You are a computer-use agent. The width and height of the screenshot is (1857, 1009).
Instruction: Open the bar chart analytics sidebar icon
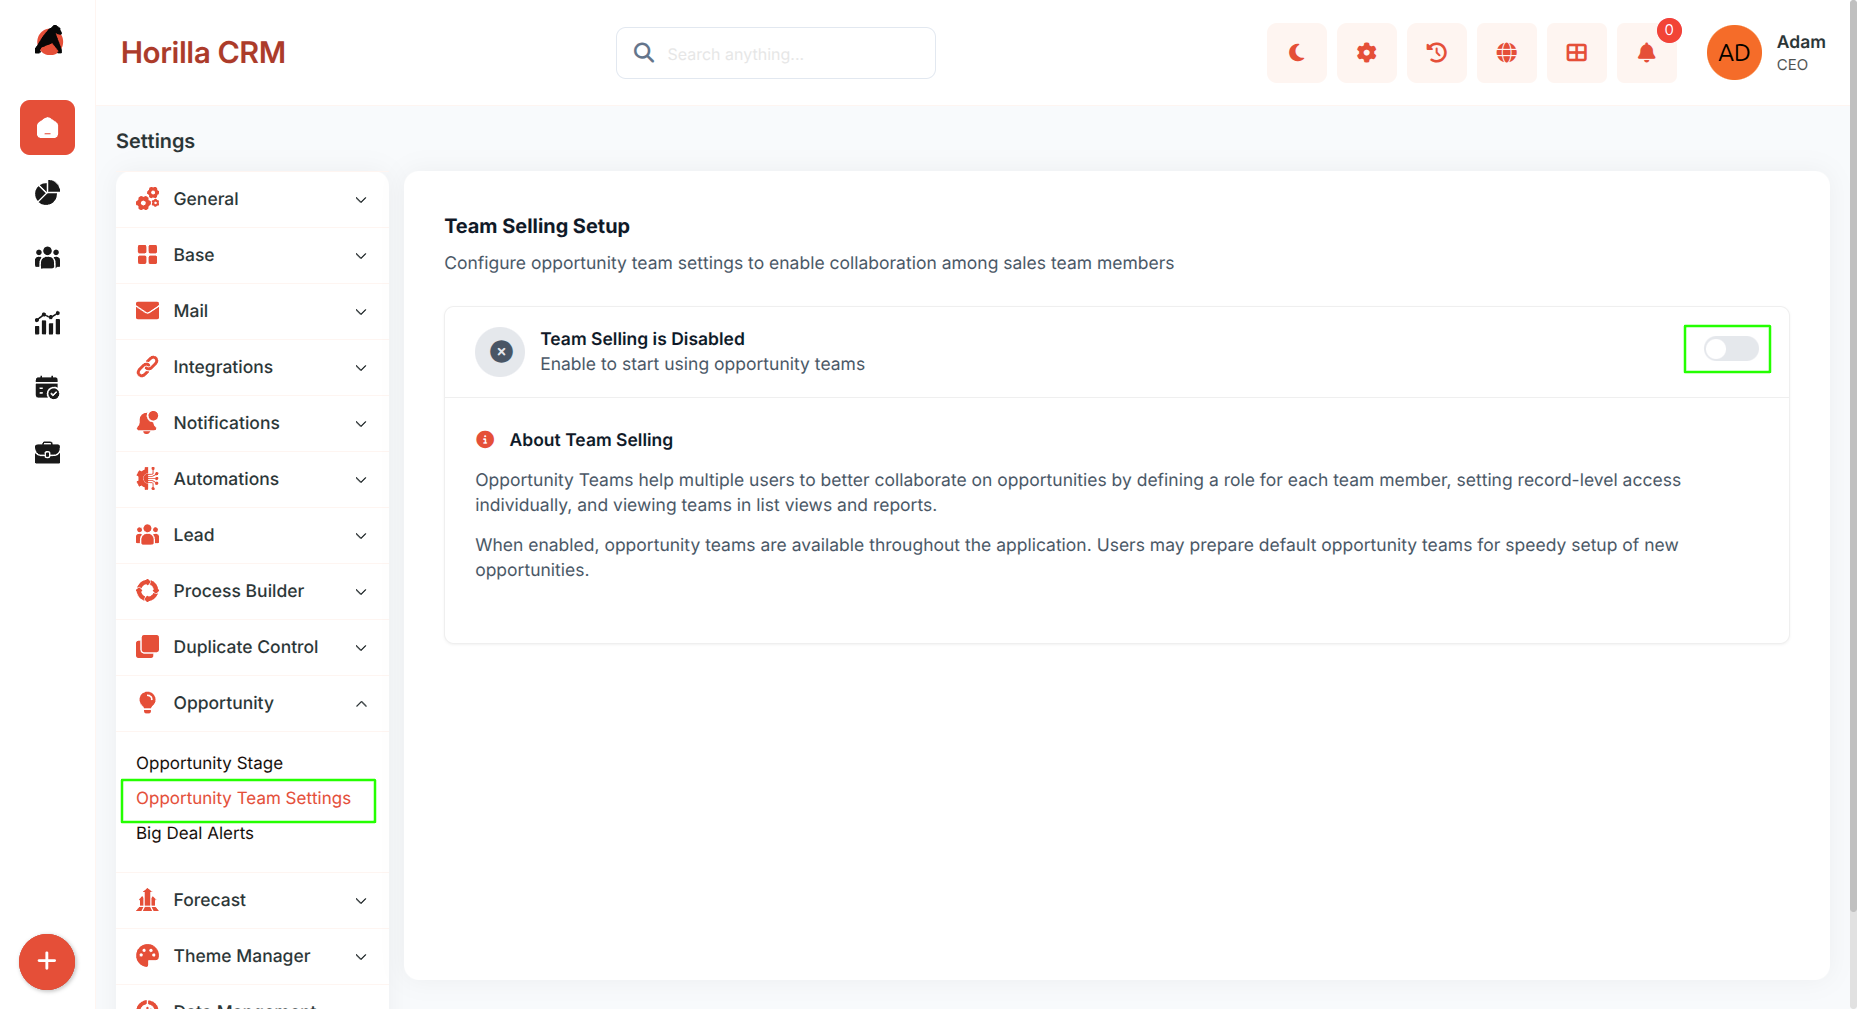tap(47, 323)
